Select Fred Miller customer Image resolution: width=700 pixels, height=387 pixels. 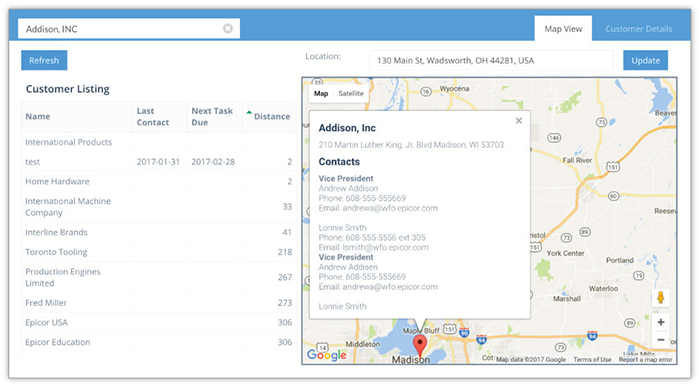[x=158, y=303]
